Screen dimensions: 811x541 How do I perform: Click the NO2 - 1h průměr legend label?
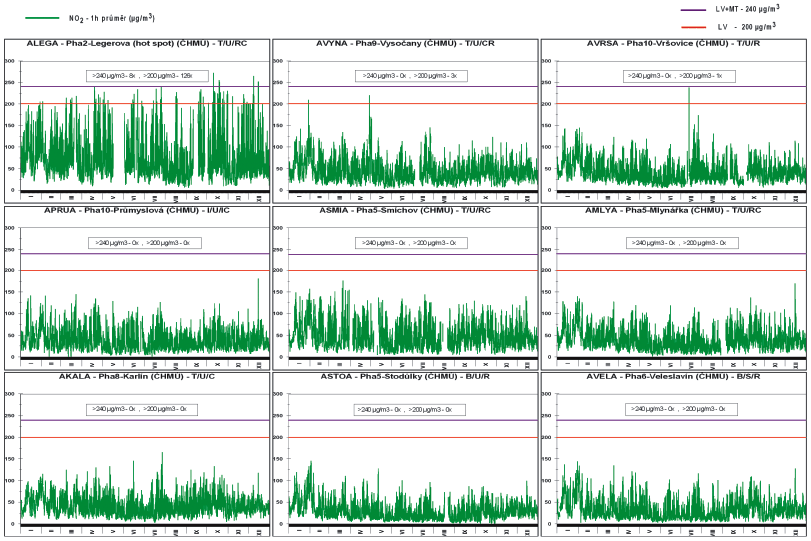112,18
